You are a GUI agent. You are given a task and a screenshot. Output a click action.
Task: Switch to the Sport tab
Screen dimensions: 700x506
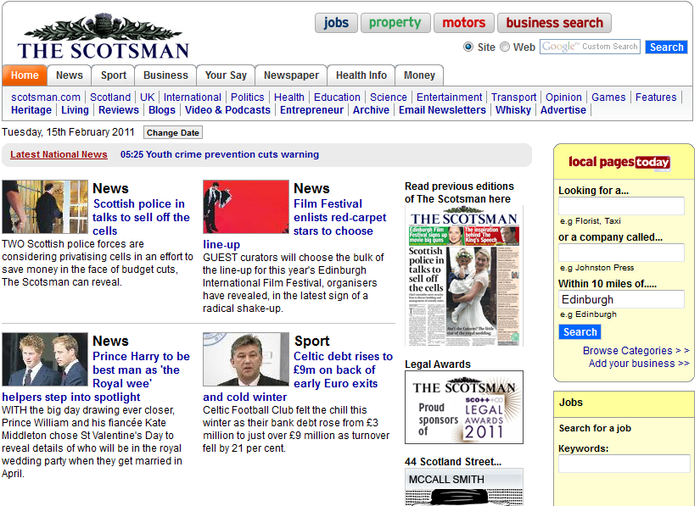(113, 75)
